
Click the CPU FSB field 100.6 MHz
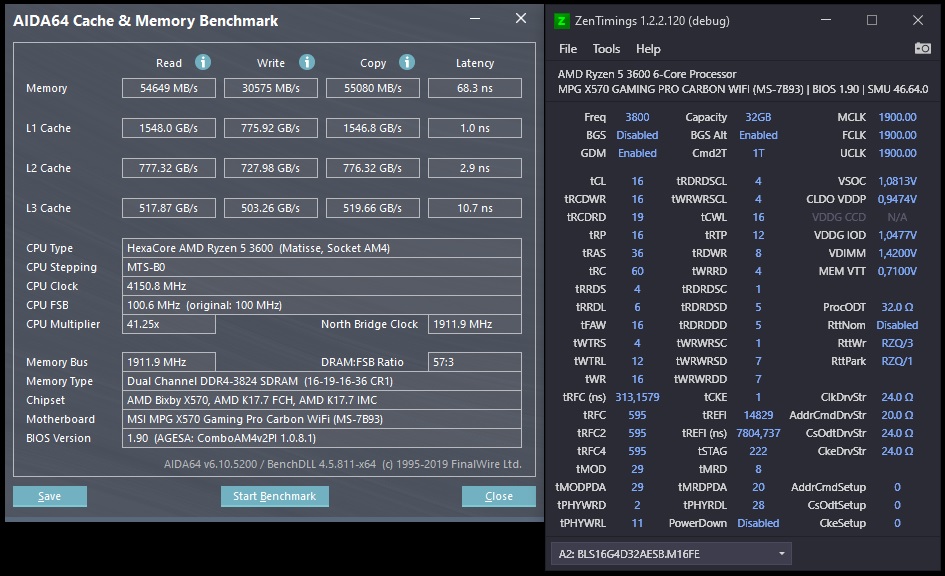point(322,305)
